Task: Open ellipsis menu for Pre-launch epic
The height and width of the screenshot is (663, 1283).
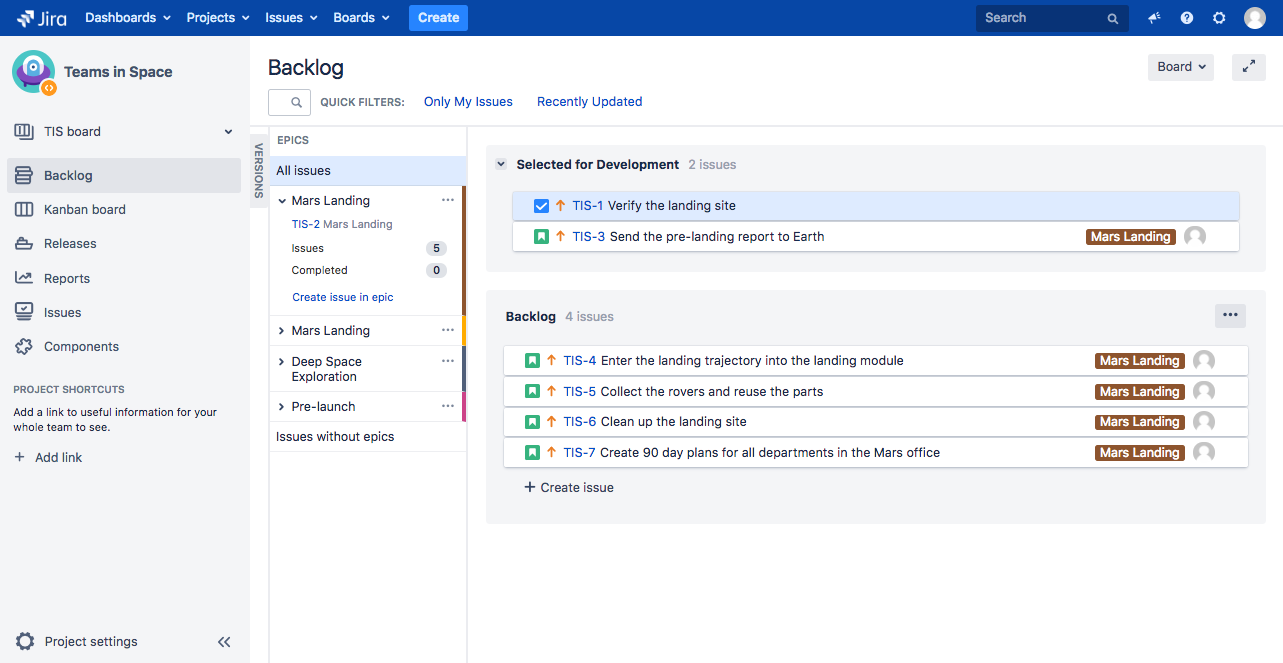Action: (x=448, y=406)
